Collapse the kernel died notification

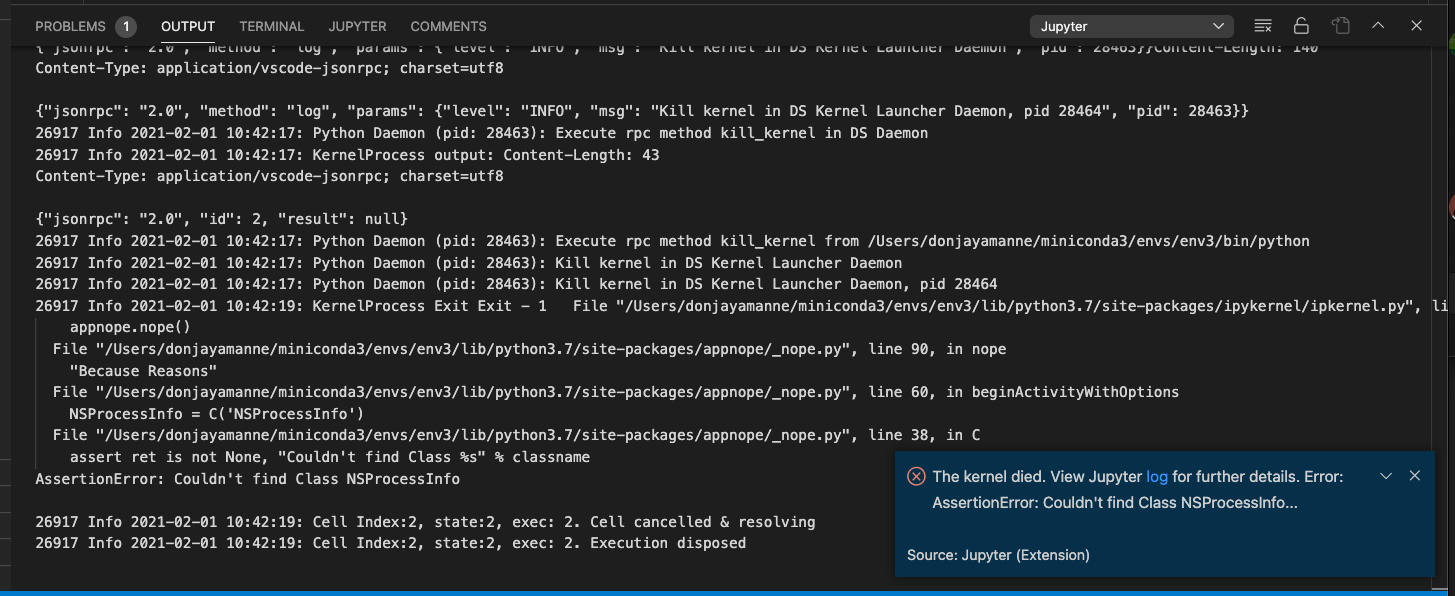click(x=1386, y=476)
